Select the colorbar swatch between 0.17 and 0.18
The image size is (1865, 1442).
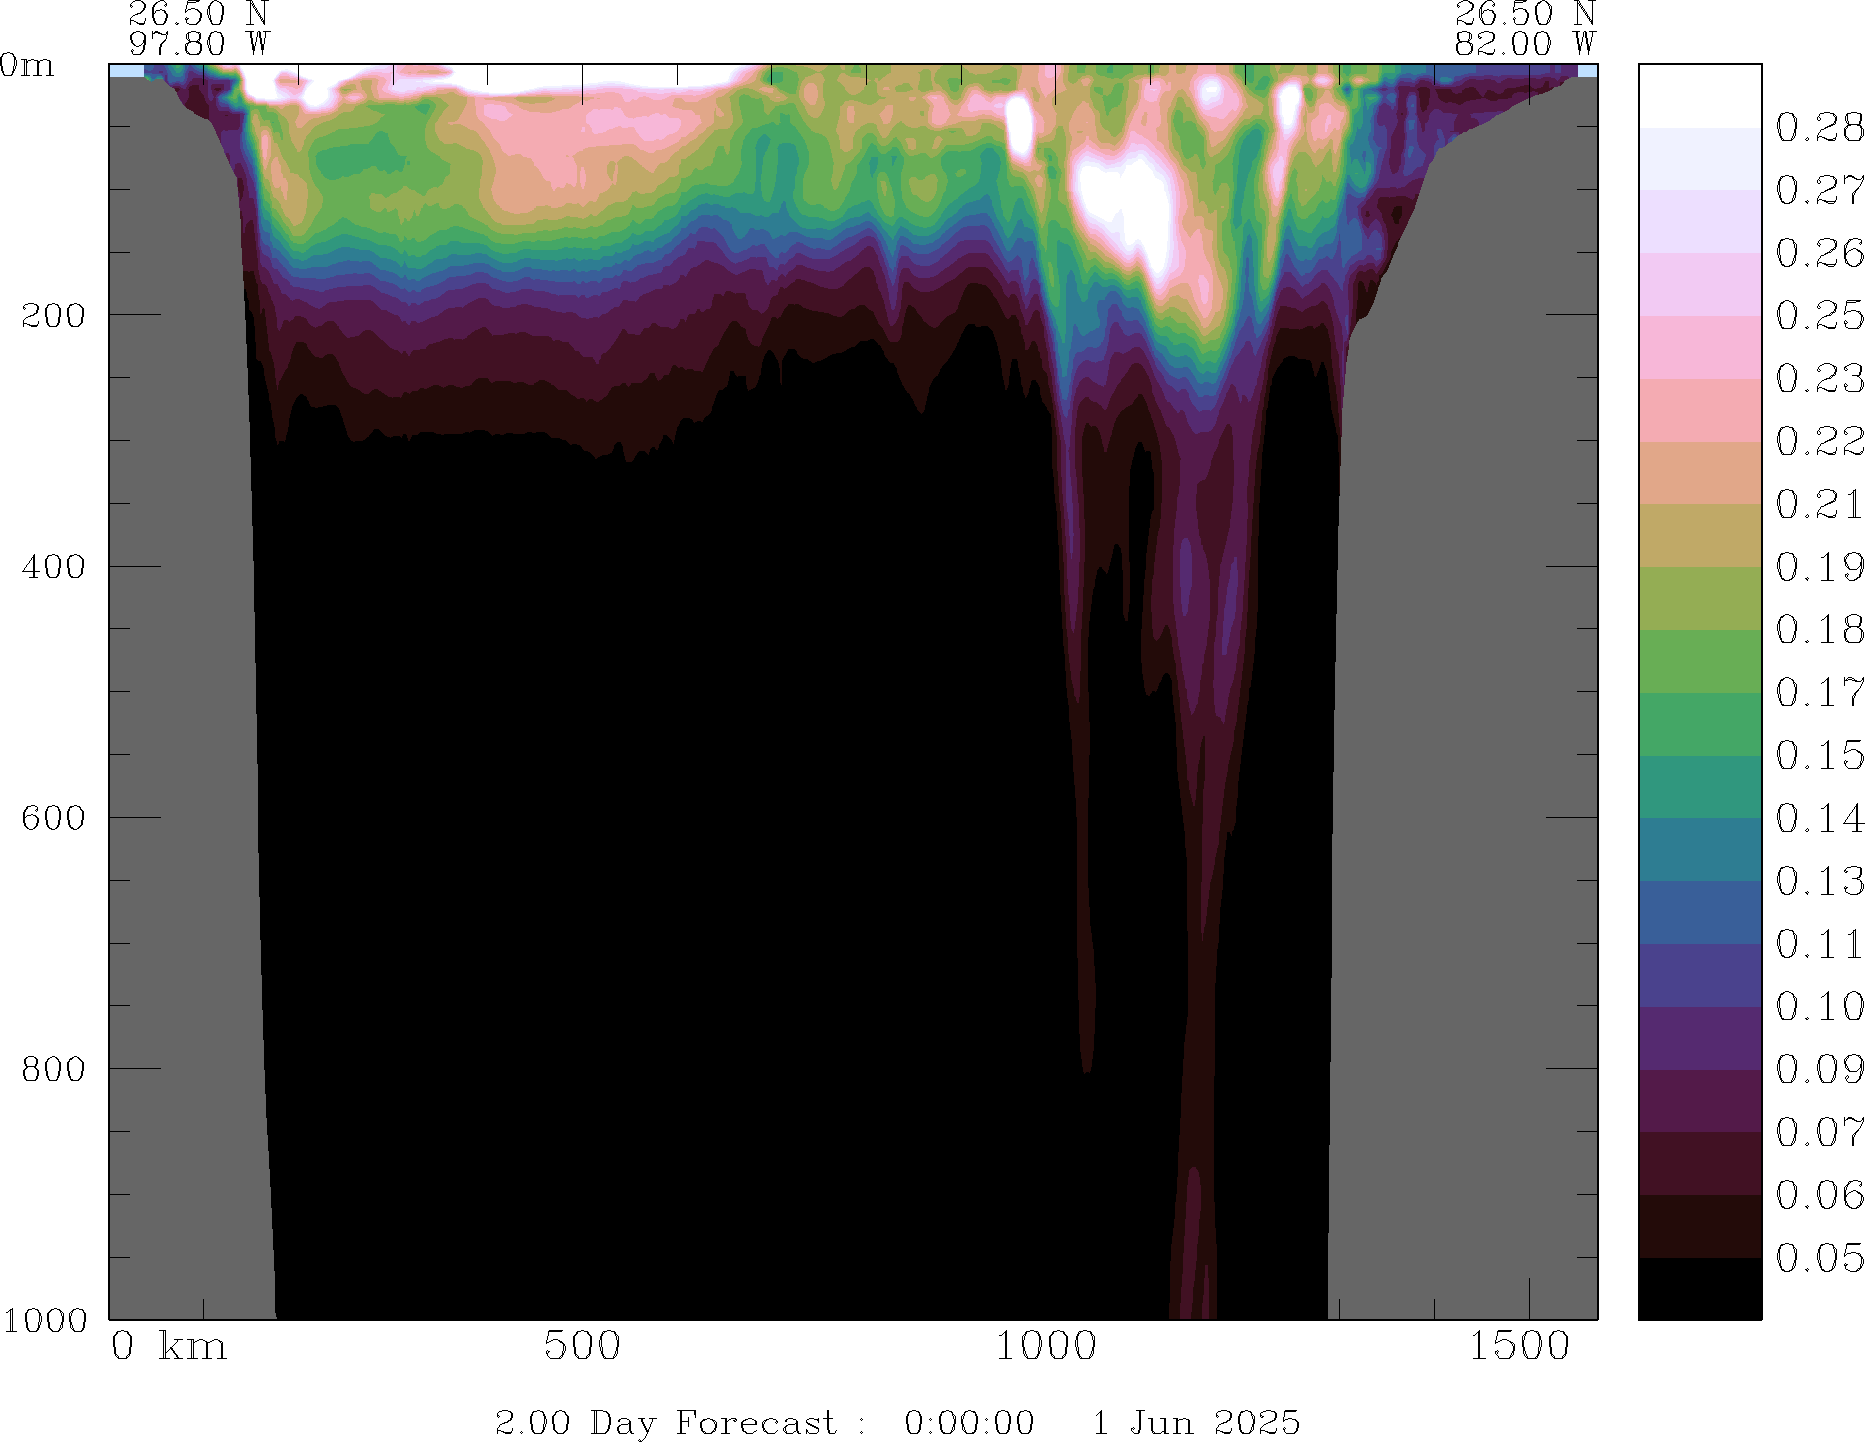click(1699, 661)
